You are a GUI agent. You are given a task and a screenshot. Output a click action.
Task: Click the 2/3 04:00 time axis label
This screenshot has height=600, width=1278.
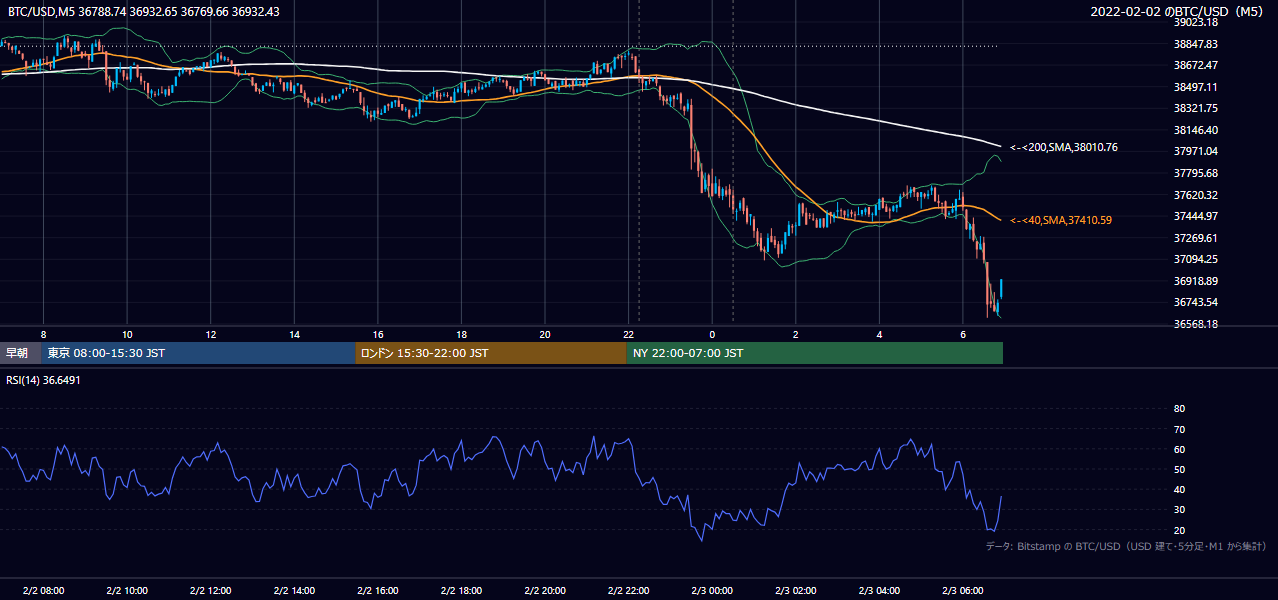pos(879,590)
